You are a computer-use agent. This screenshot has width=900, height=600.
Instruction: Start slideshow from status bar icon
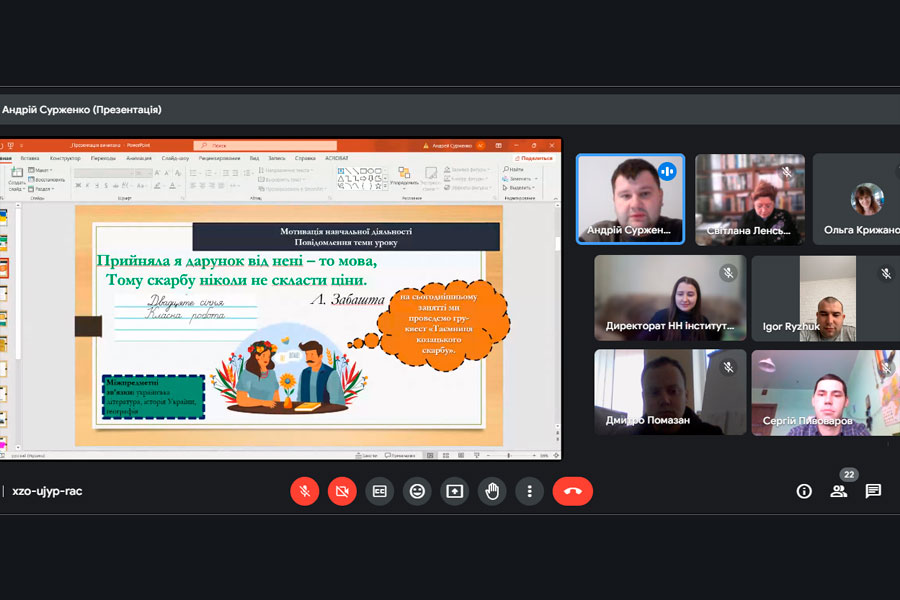(476, 455)
